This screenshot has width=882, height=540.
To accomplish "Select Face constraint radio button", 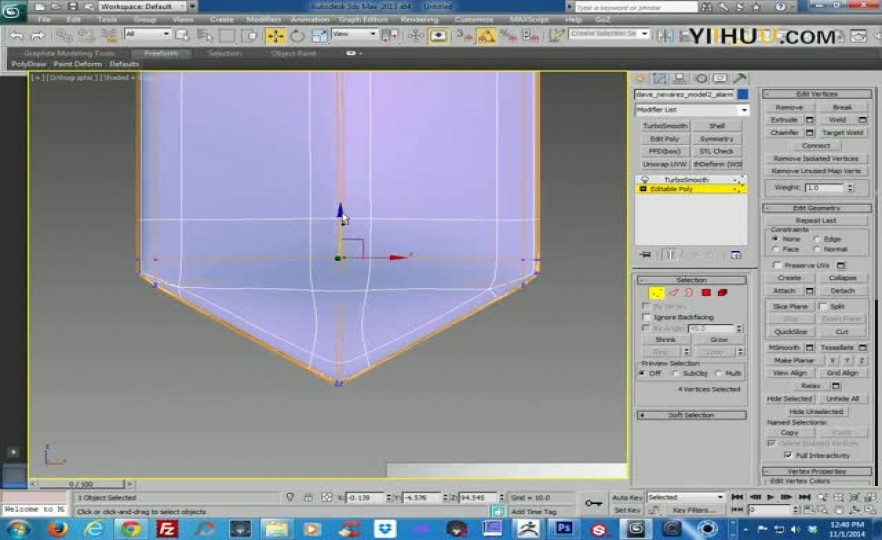I will (x=775, y=249).
